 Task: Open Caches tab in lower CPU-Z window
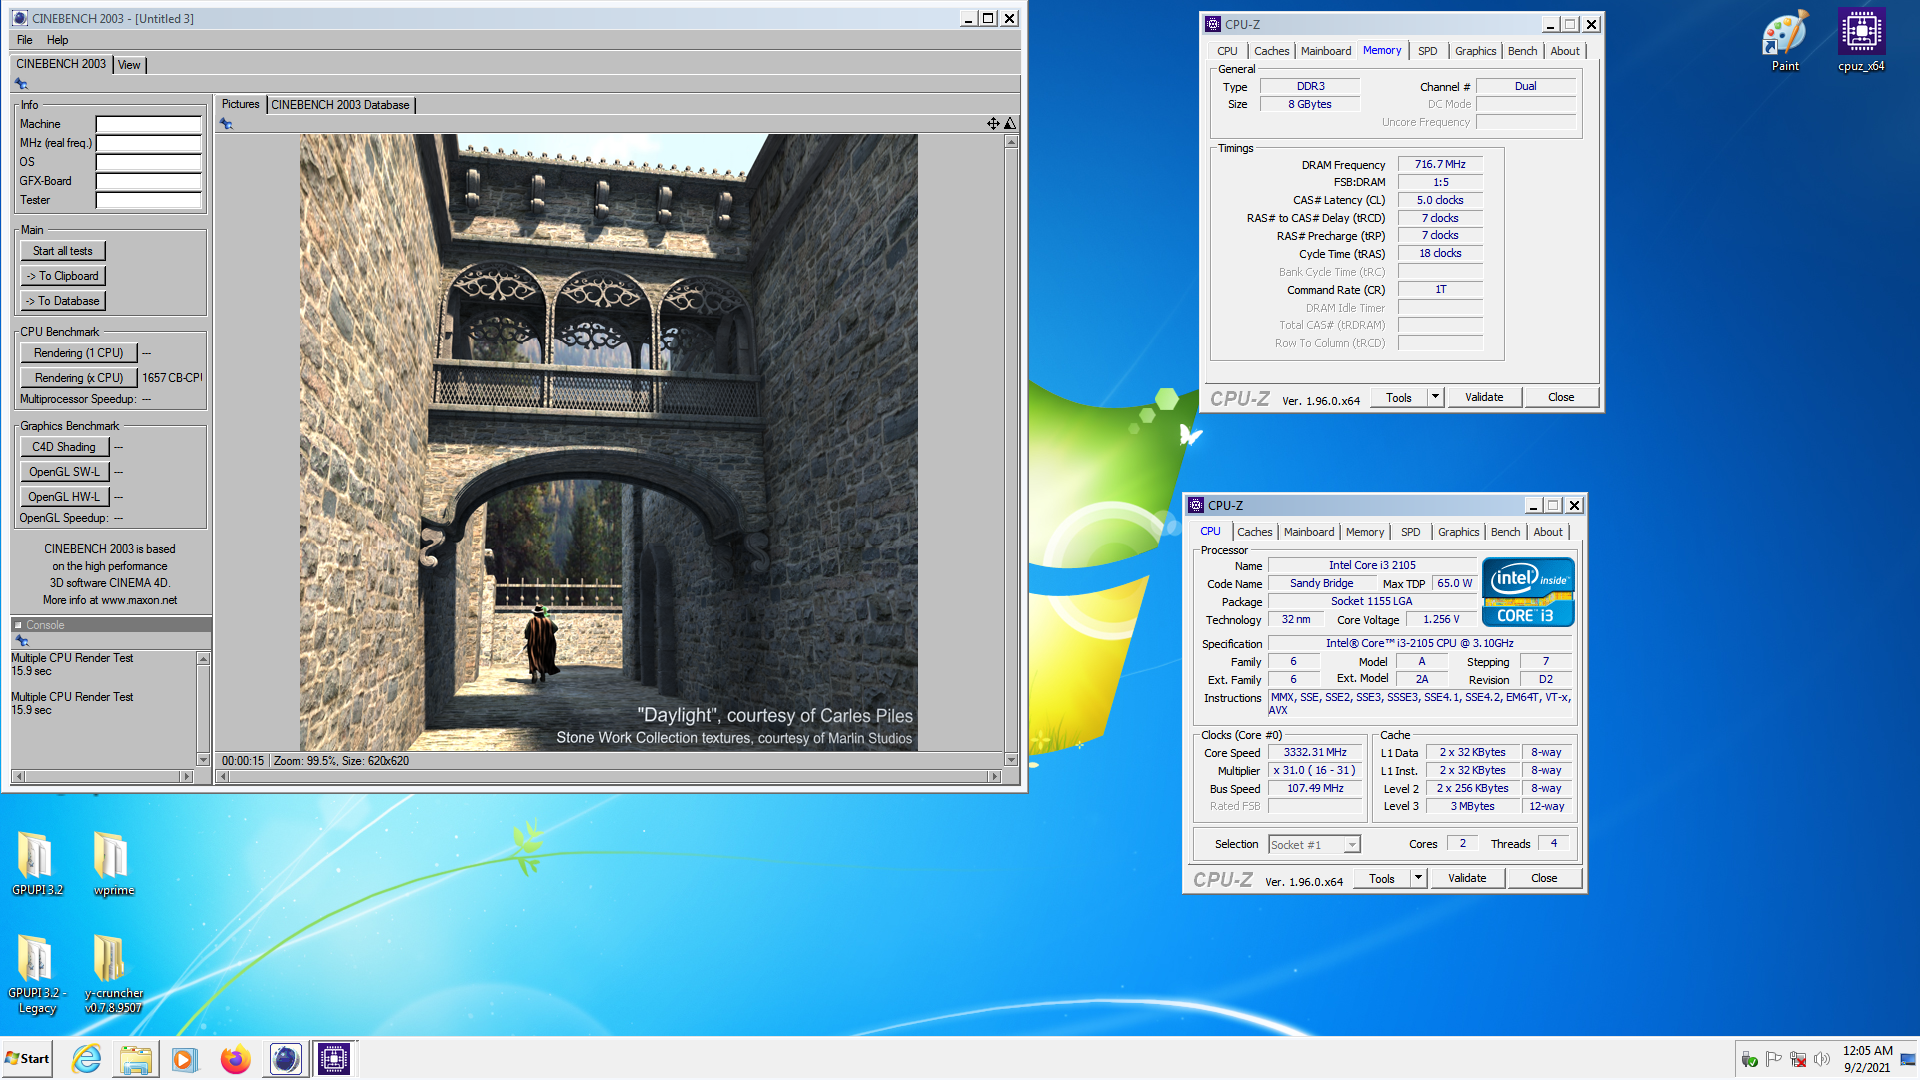pyautogui.click(x=1254, y=532)
